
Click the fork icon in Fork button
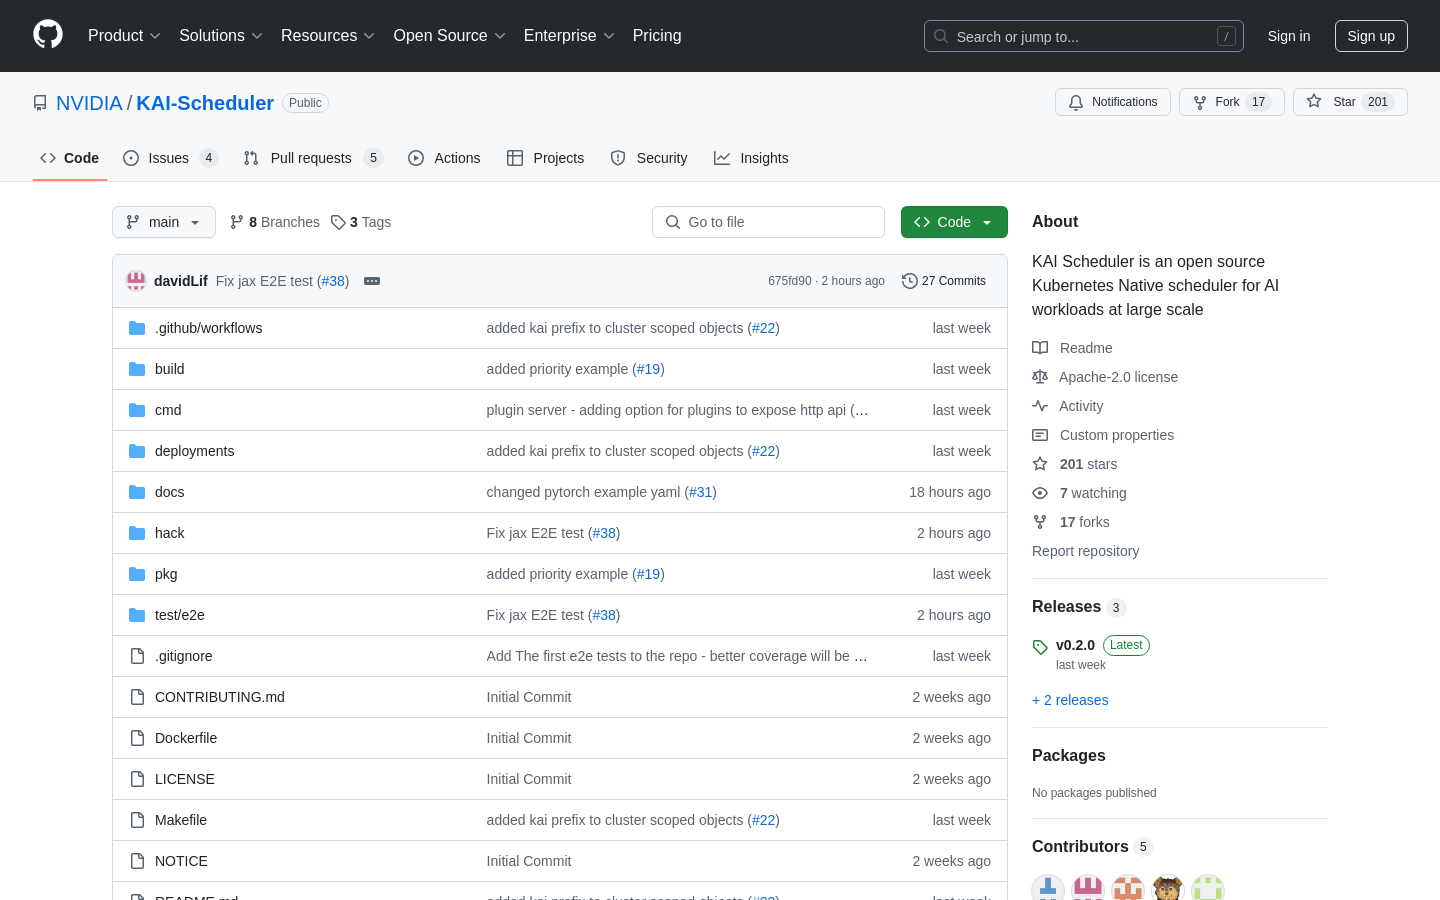coord(1200,102)
